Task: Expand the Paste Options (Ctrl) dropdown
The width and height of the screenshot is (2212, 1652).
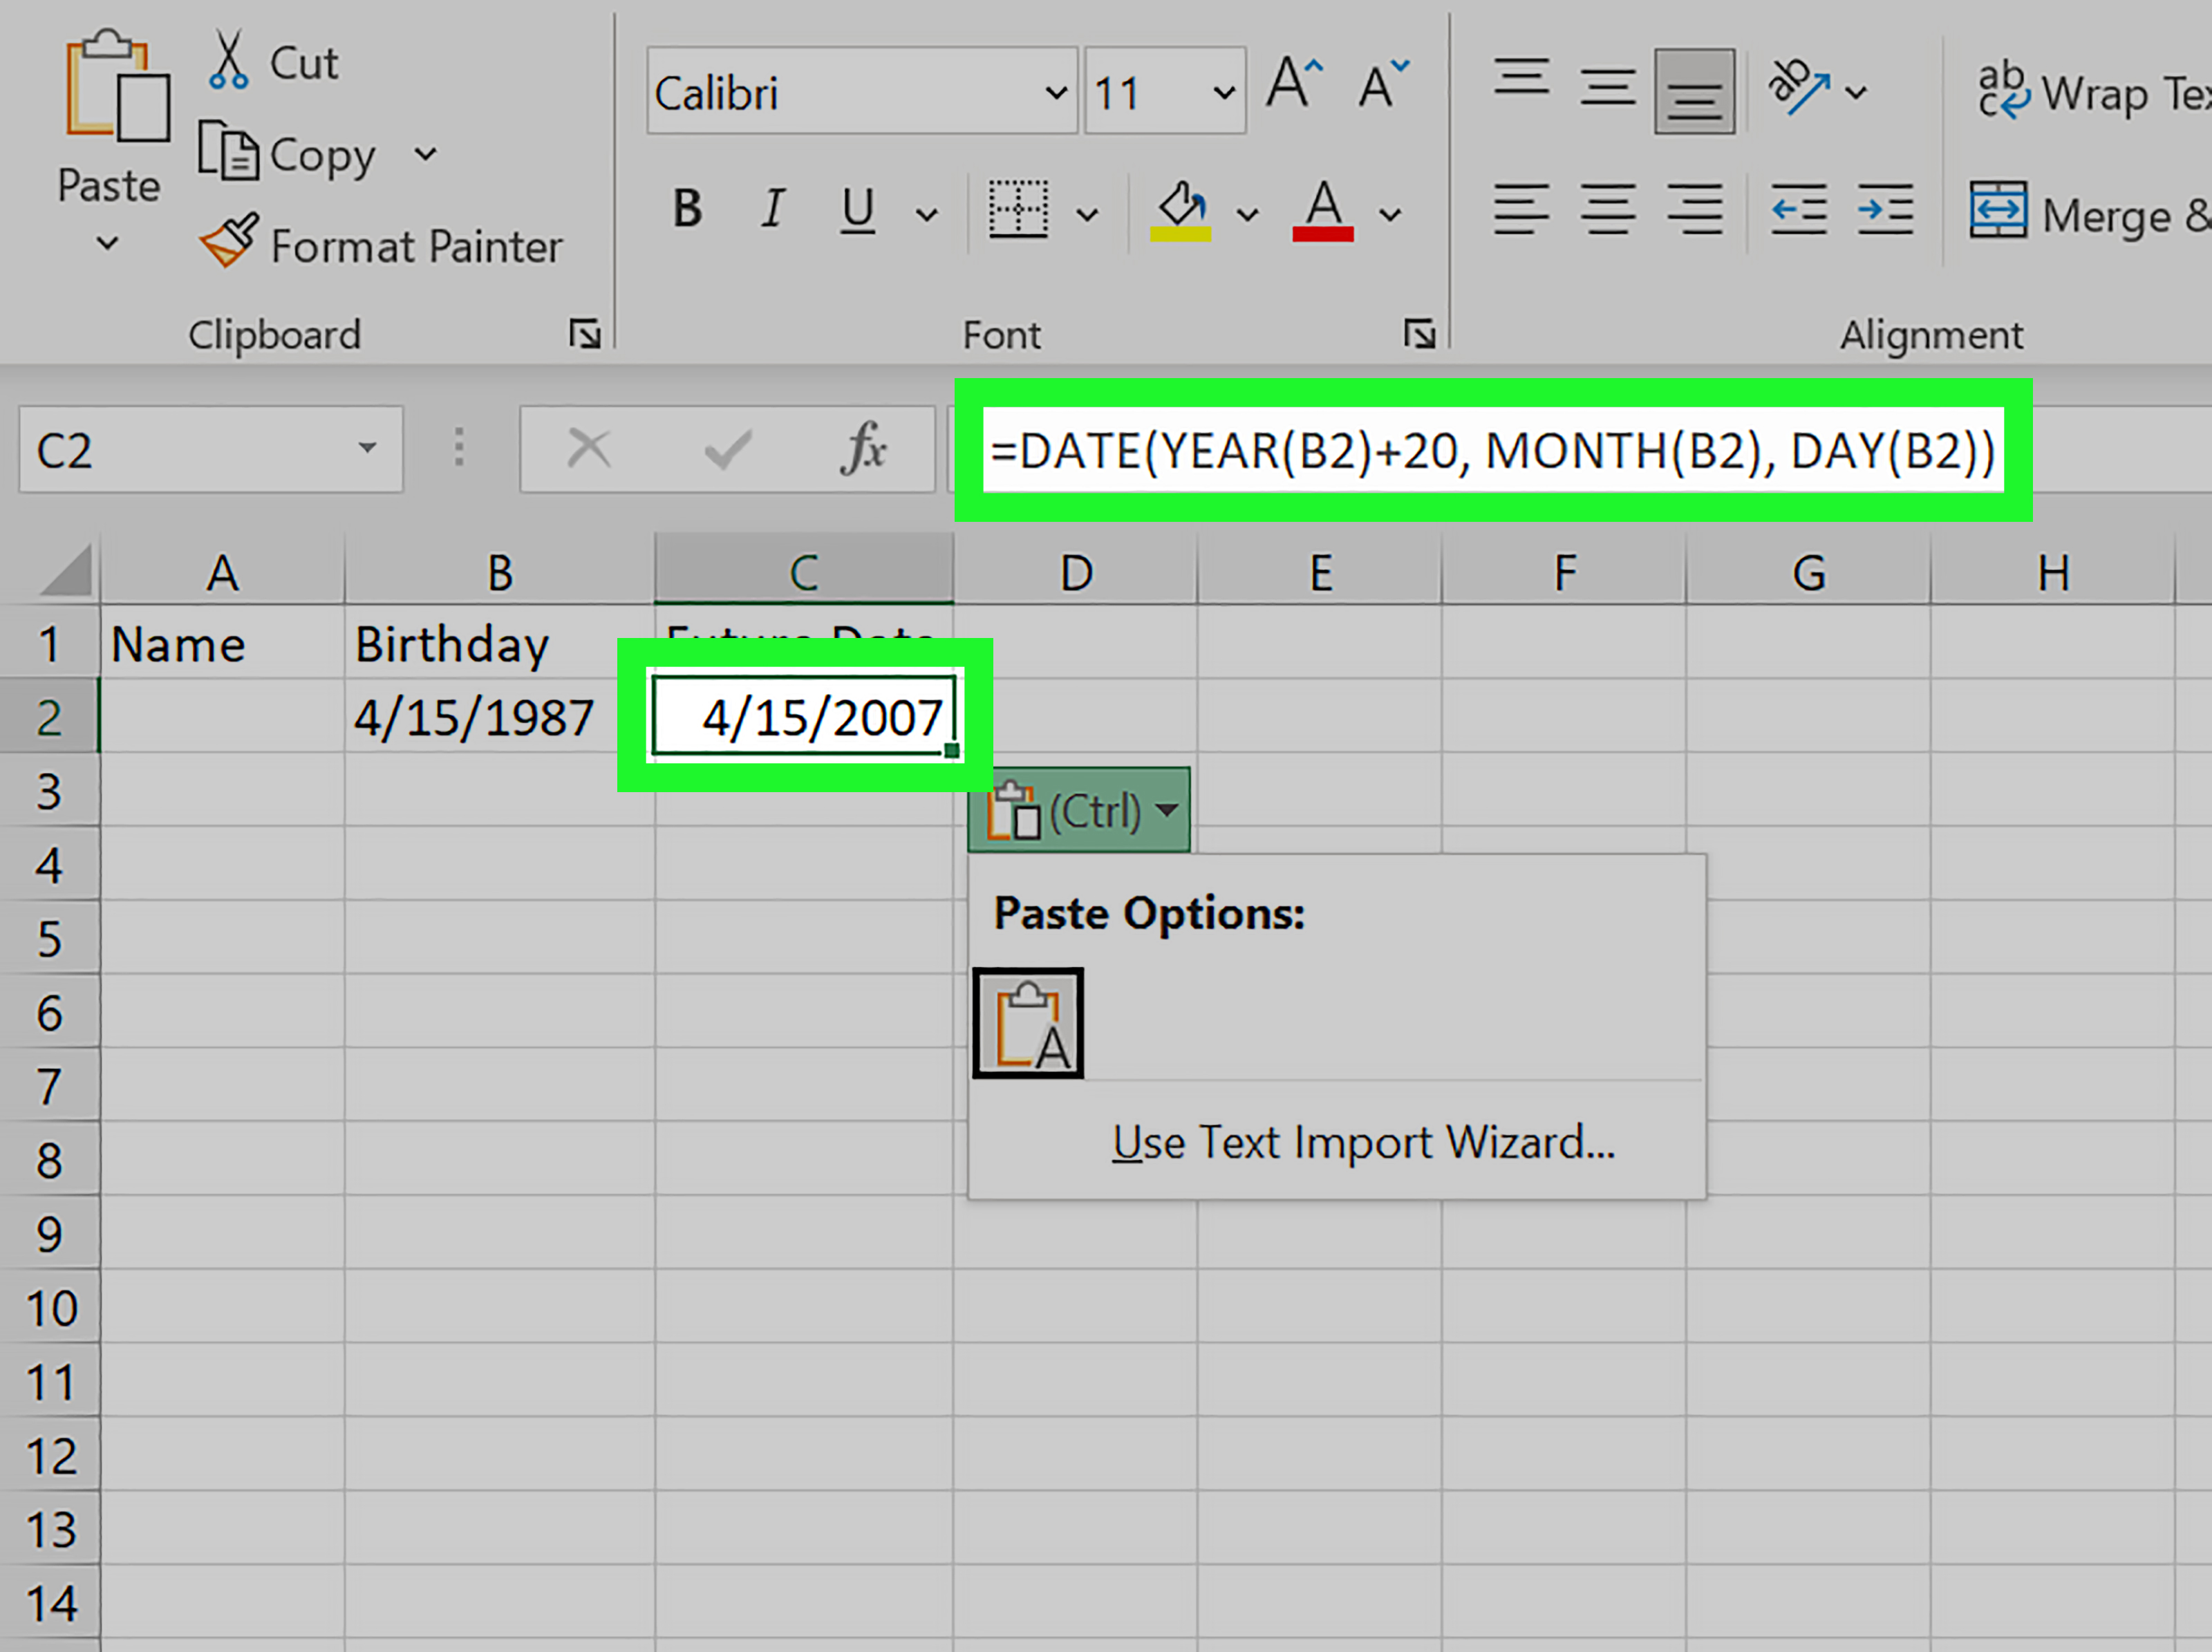Action: (1166, 810)
